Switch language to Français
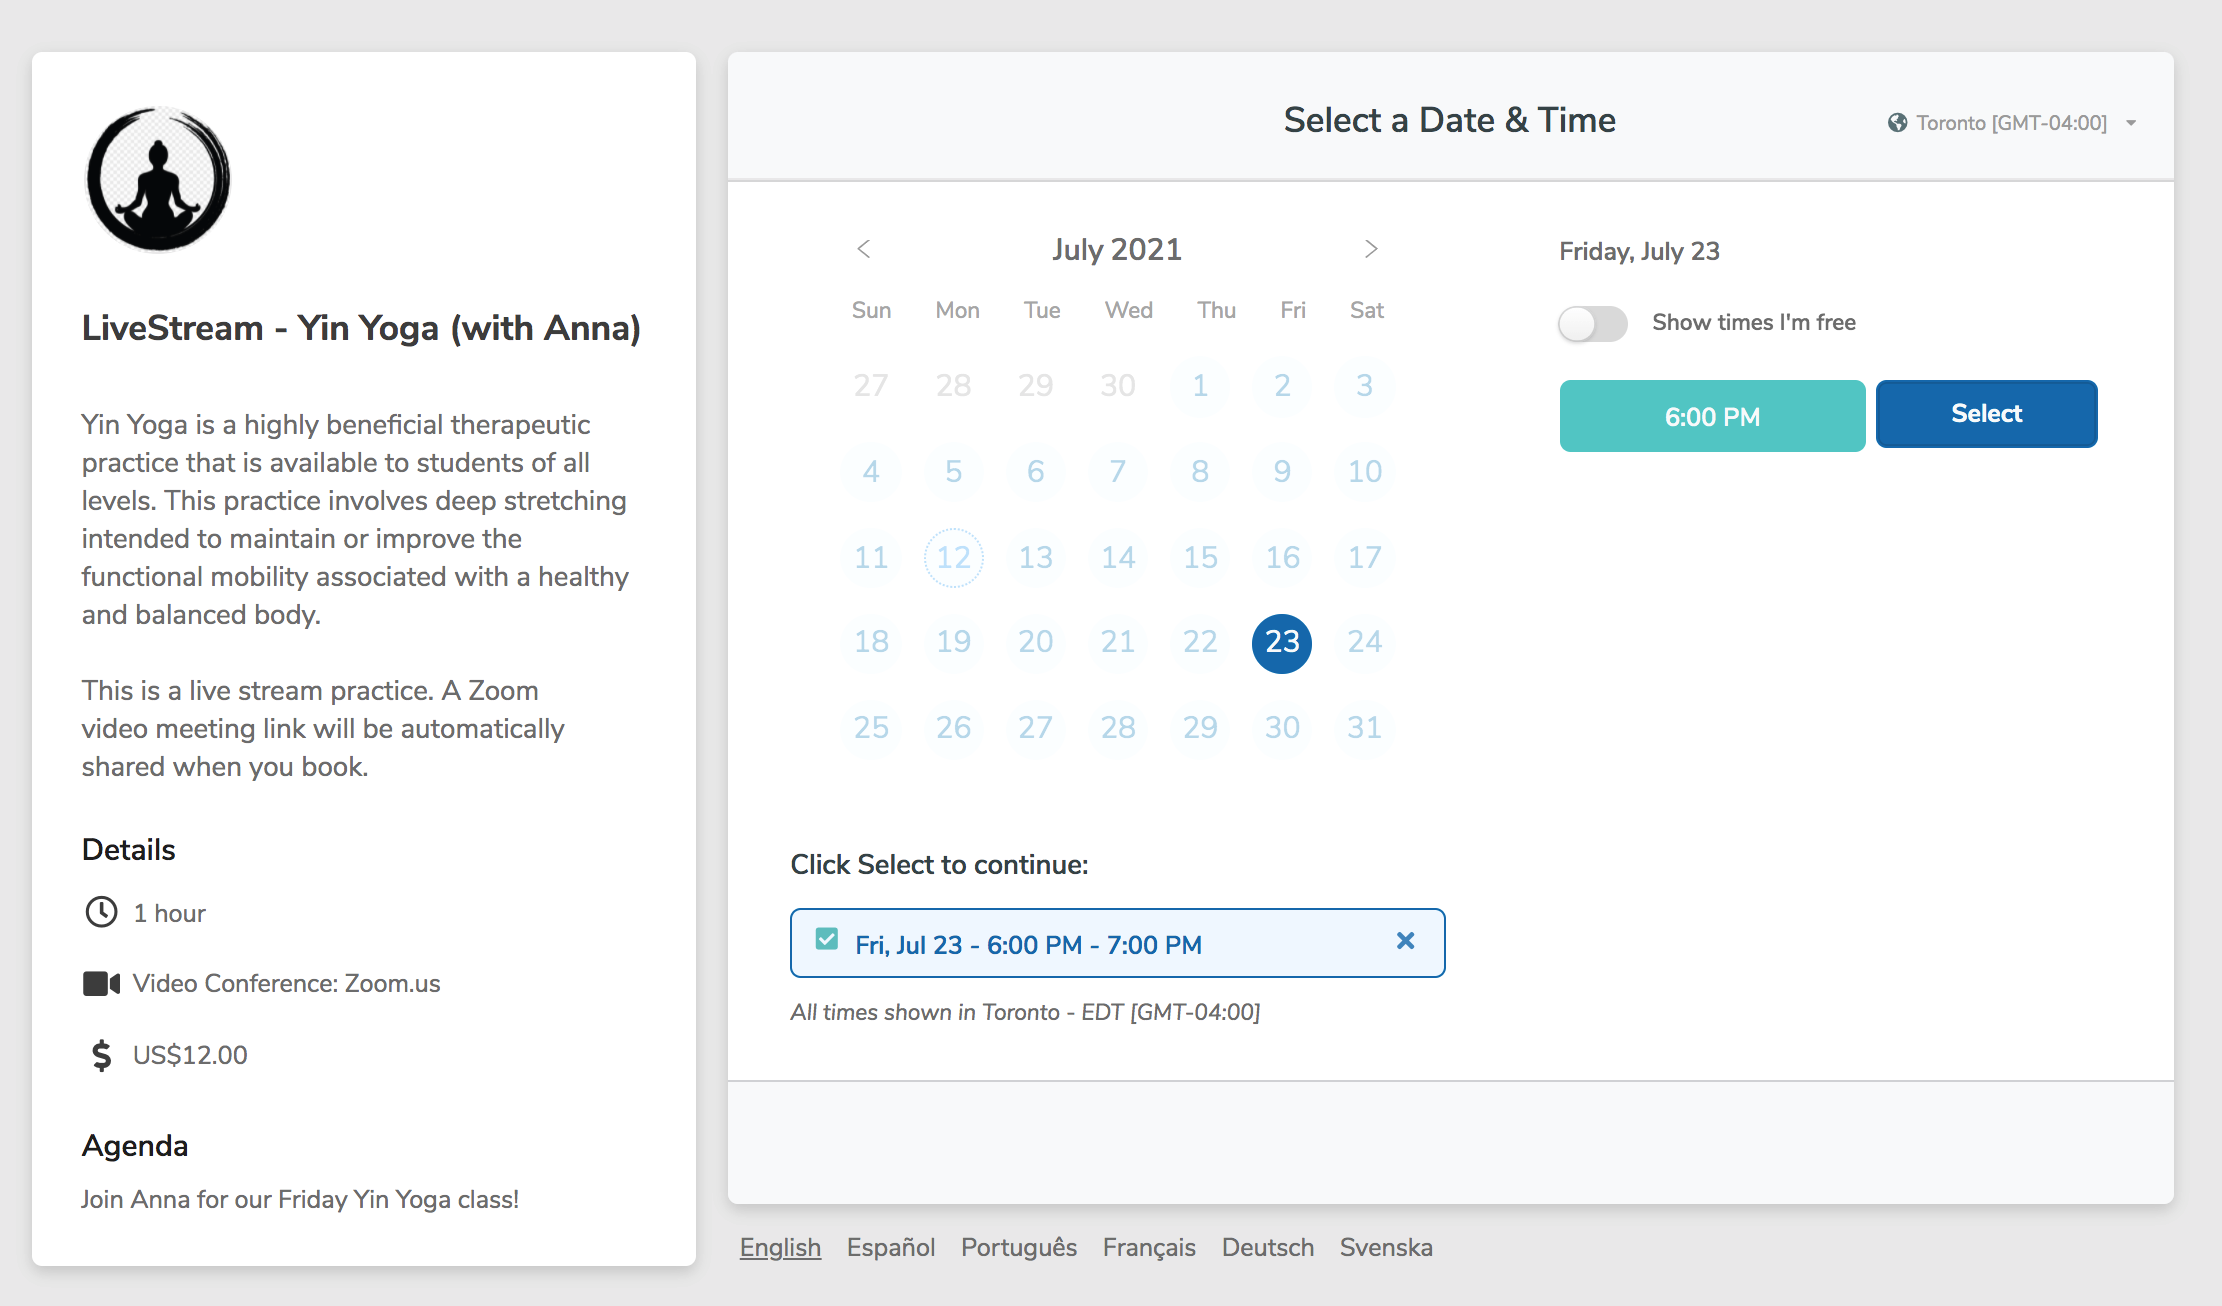 click(1149, 1247)
